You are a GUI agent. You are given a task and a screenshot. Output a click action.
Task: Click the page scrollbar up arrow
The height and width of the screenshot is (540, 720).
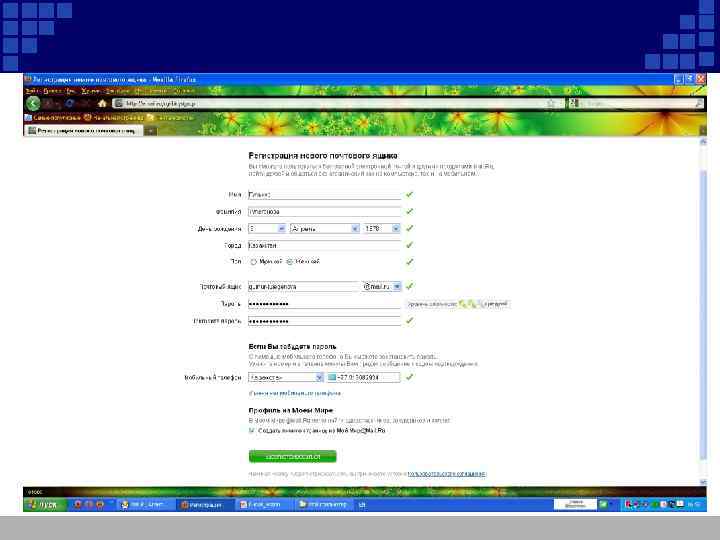703,142
